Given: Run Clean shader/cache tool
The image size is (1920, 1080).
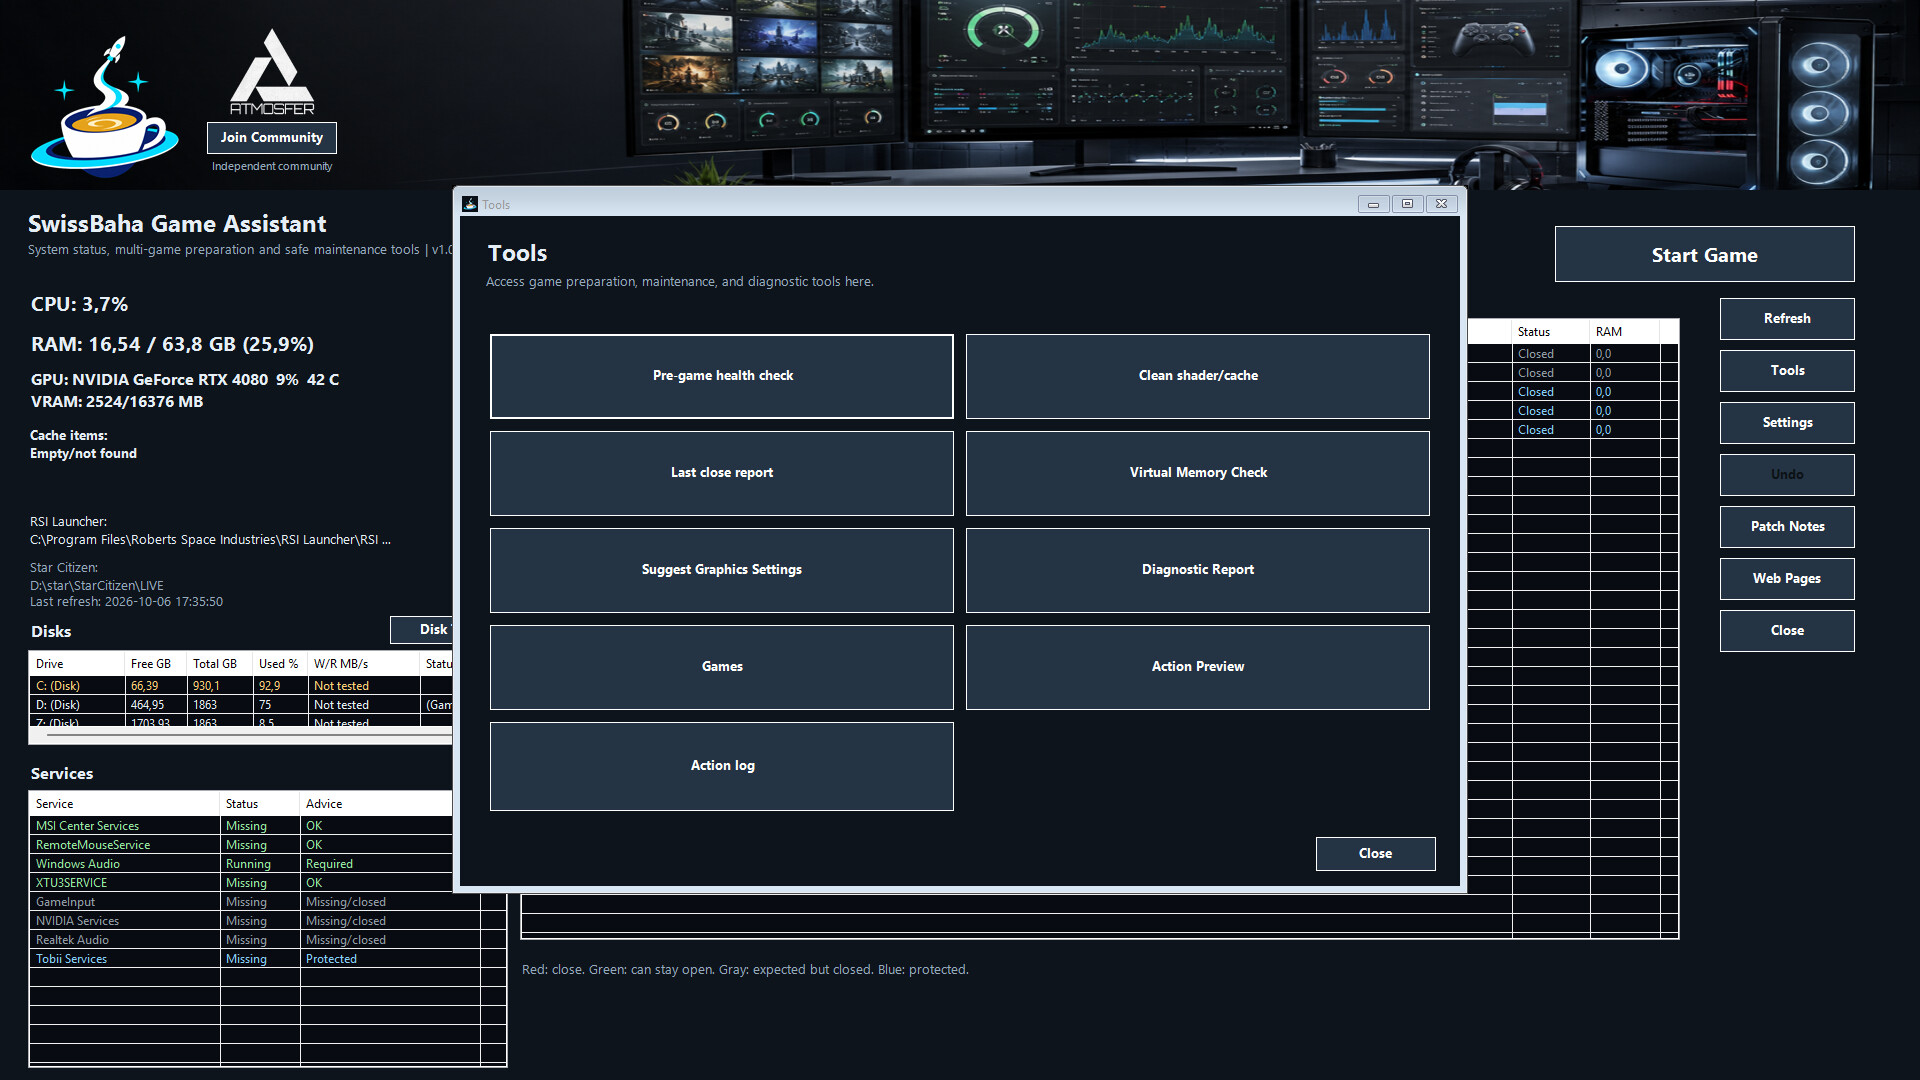Looking at the screenshot, I should 1198,376.
